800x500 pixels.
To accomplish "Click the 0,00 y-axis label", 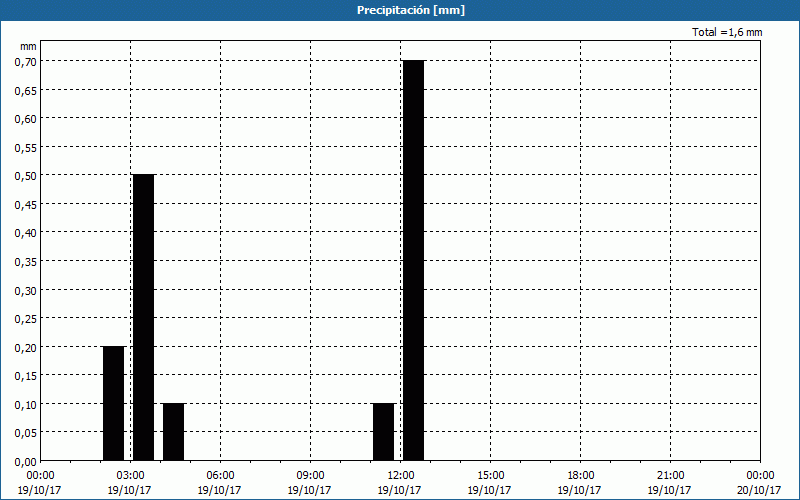I will tap(26, 462).
